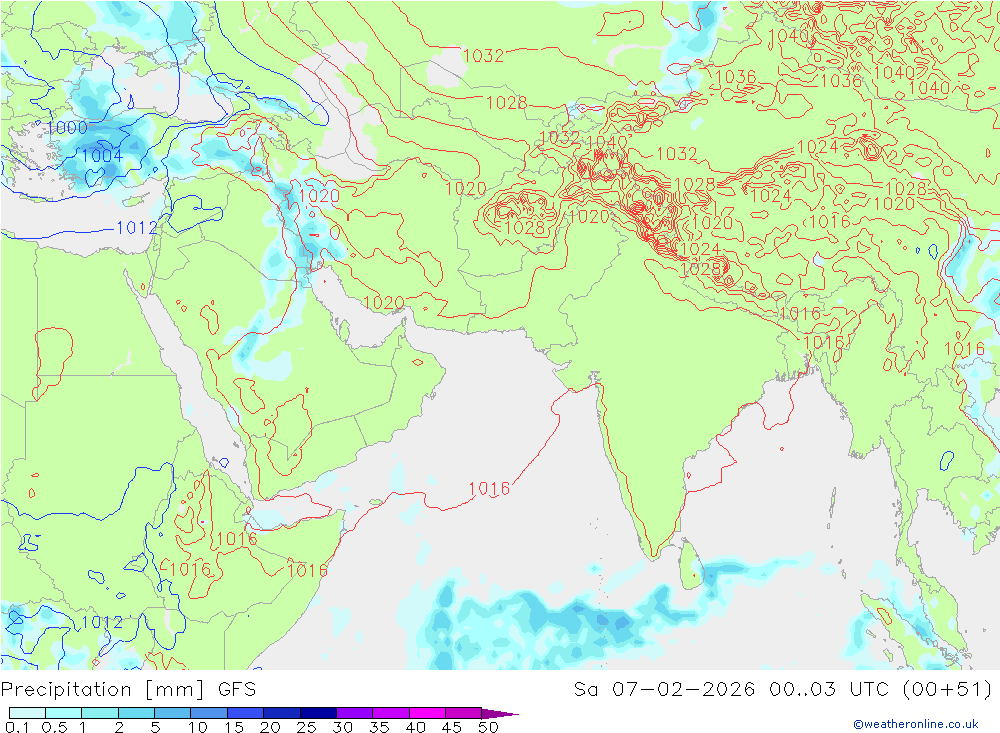The width and height of the screenshot is (1000, 733).
Task: Select the 30–35 mm purple legend segment
Action: pyautogui.click(x=354, y=713)
